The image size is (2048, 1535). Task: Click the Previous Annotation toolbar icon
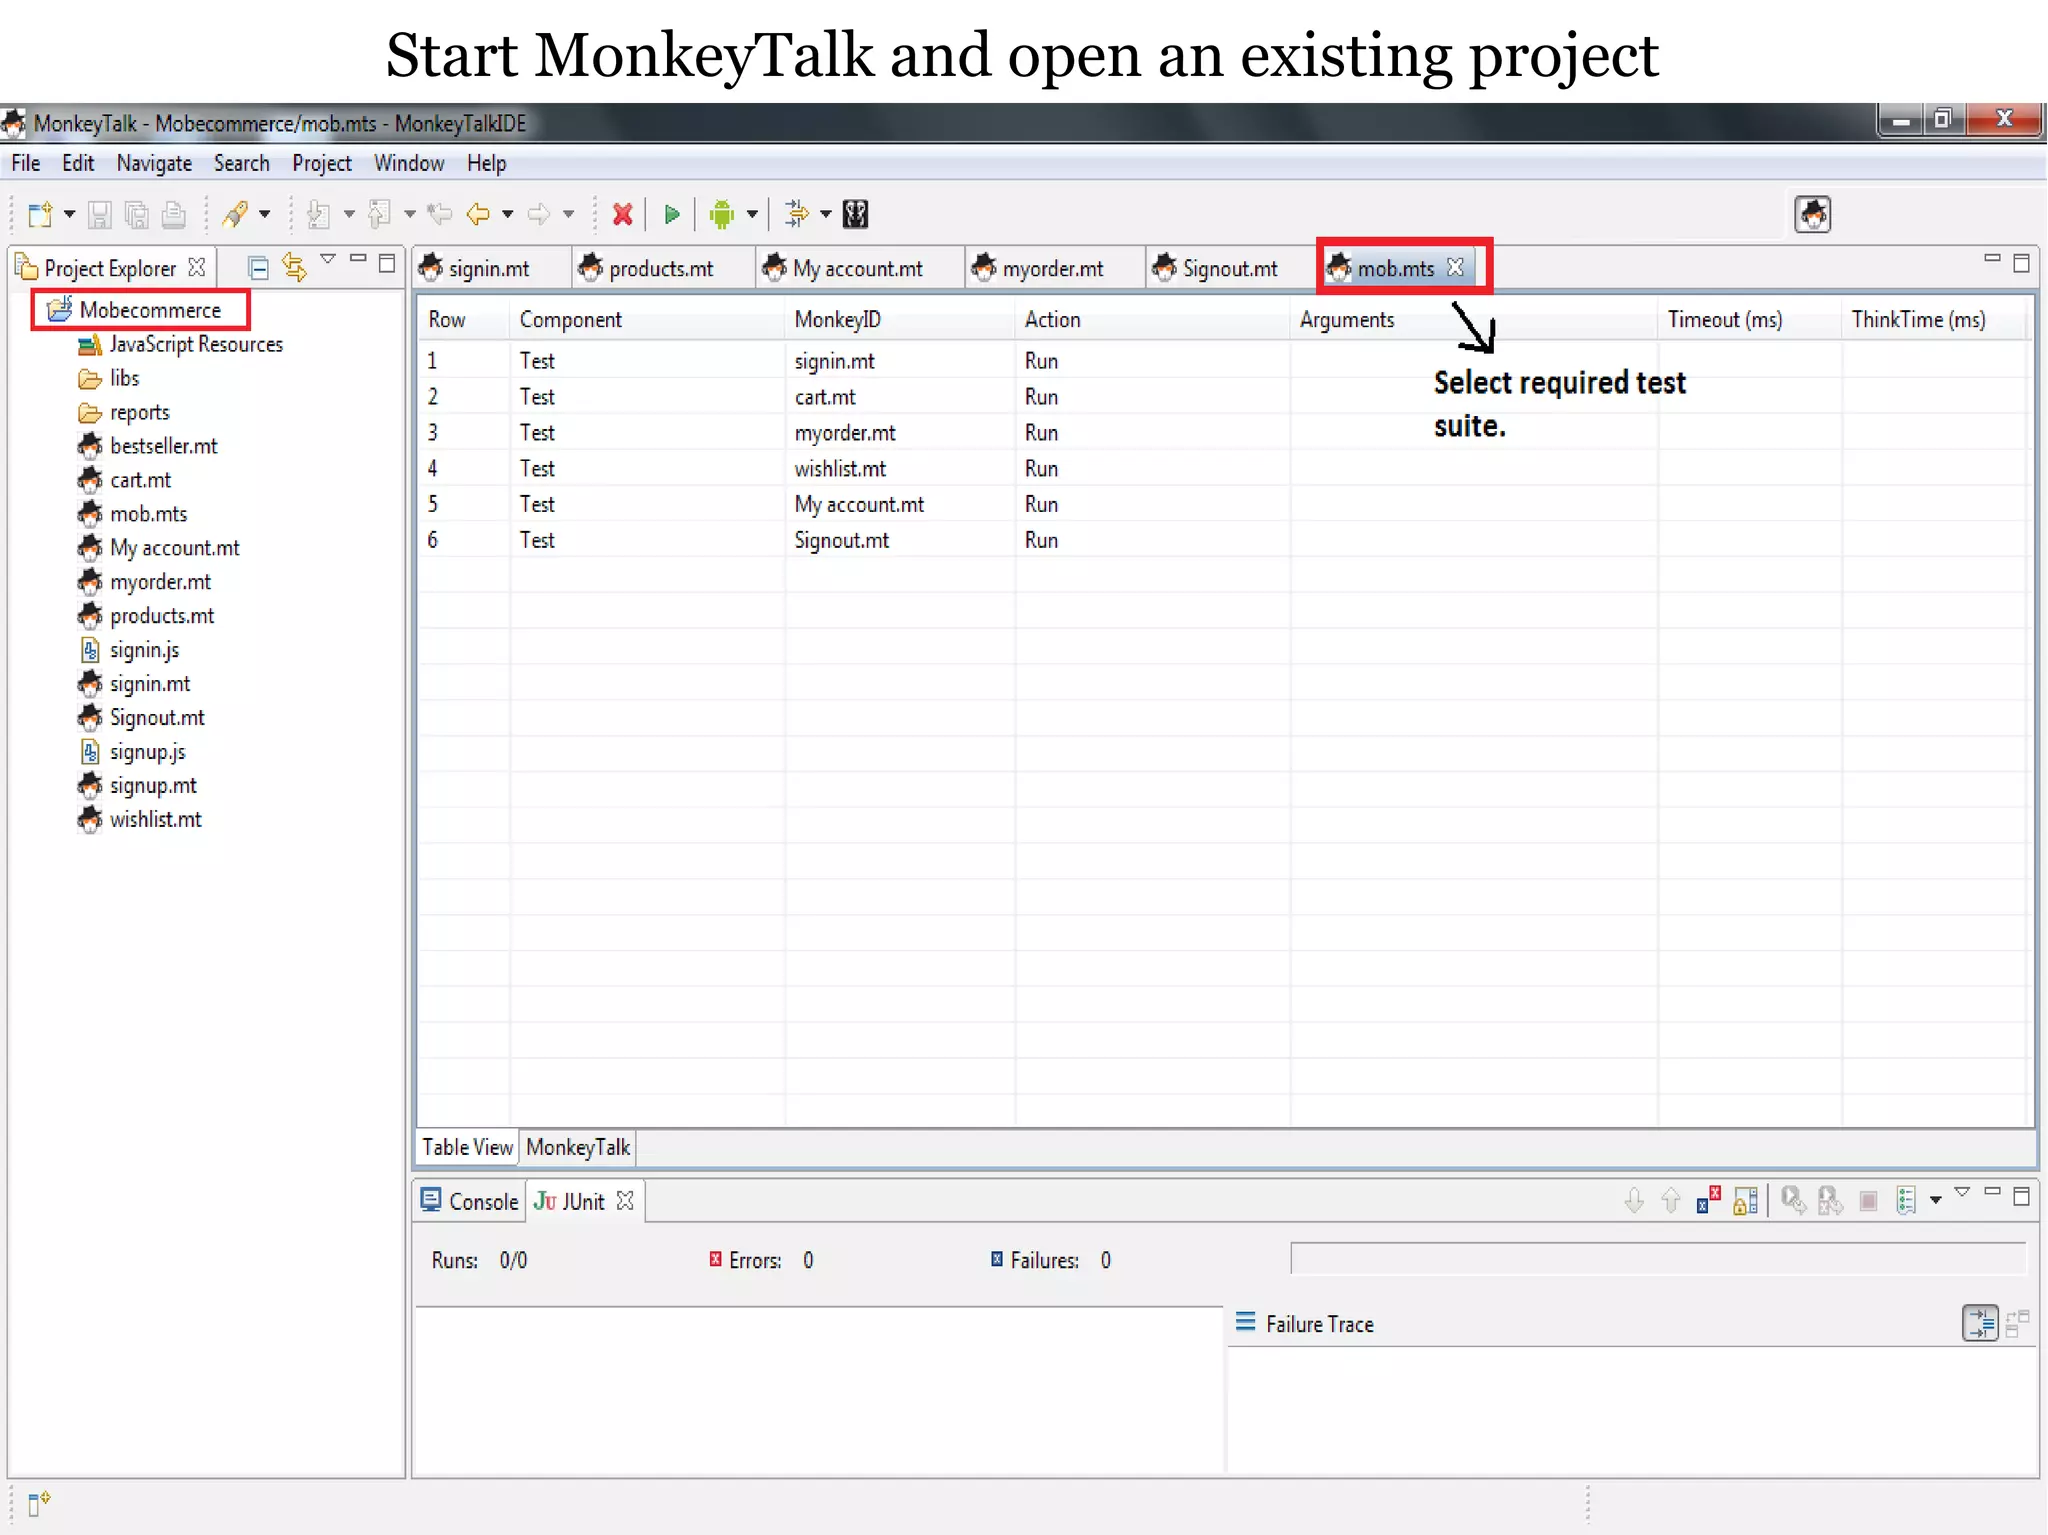[380, 214]
